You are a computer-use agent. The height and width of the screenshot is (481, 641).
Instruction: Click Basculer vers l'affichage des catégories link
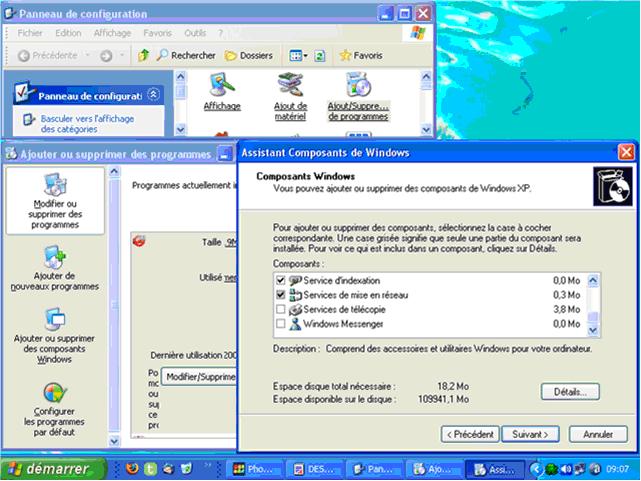(87, 124)
